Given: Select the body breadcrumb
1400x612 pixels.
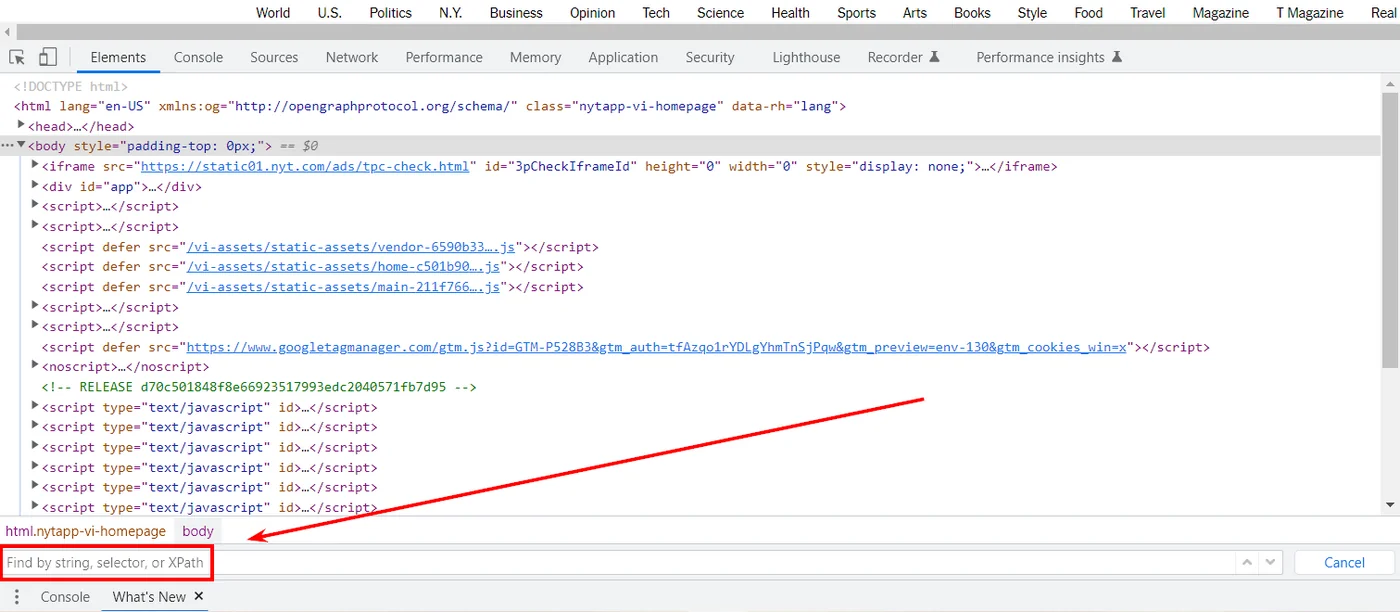Looking at the screenshot, I should point(198,531).
